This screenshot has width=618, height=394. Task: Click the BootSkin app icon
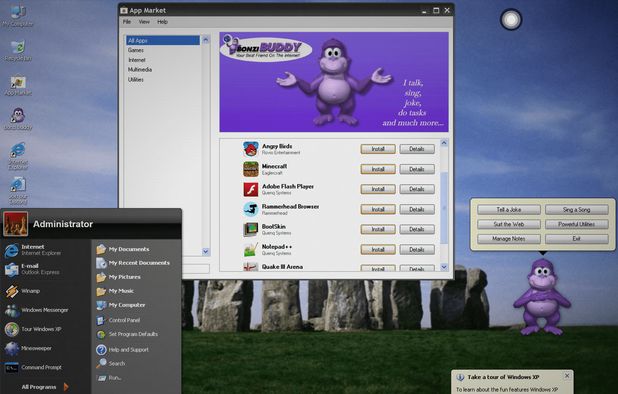250,229
